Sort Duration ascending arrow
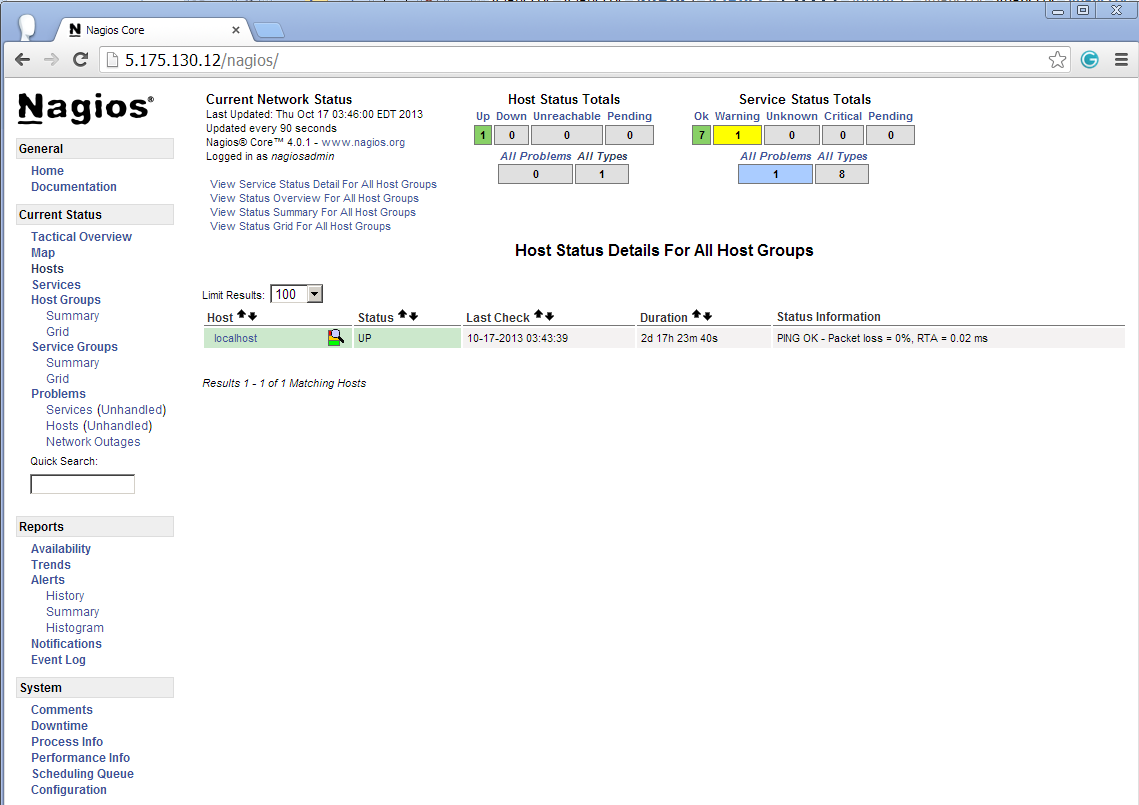This screenshot has width=1139, height=805. [x=696, y=315]
